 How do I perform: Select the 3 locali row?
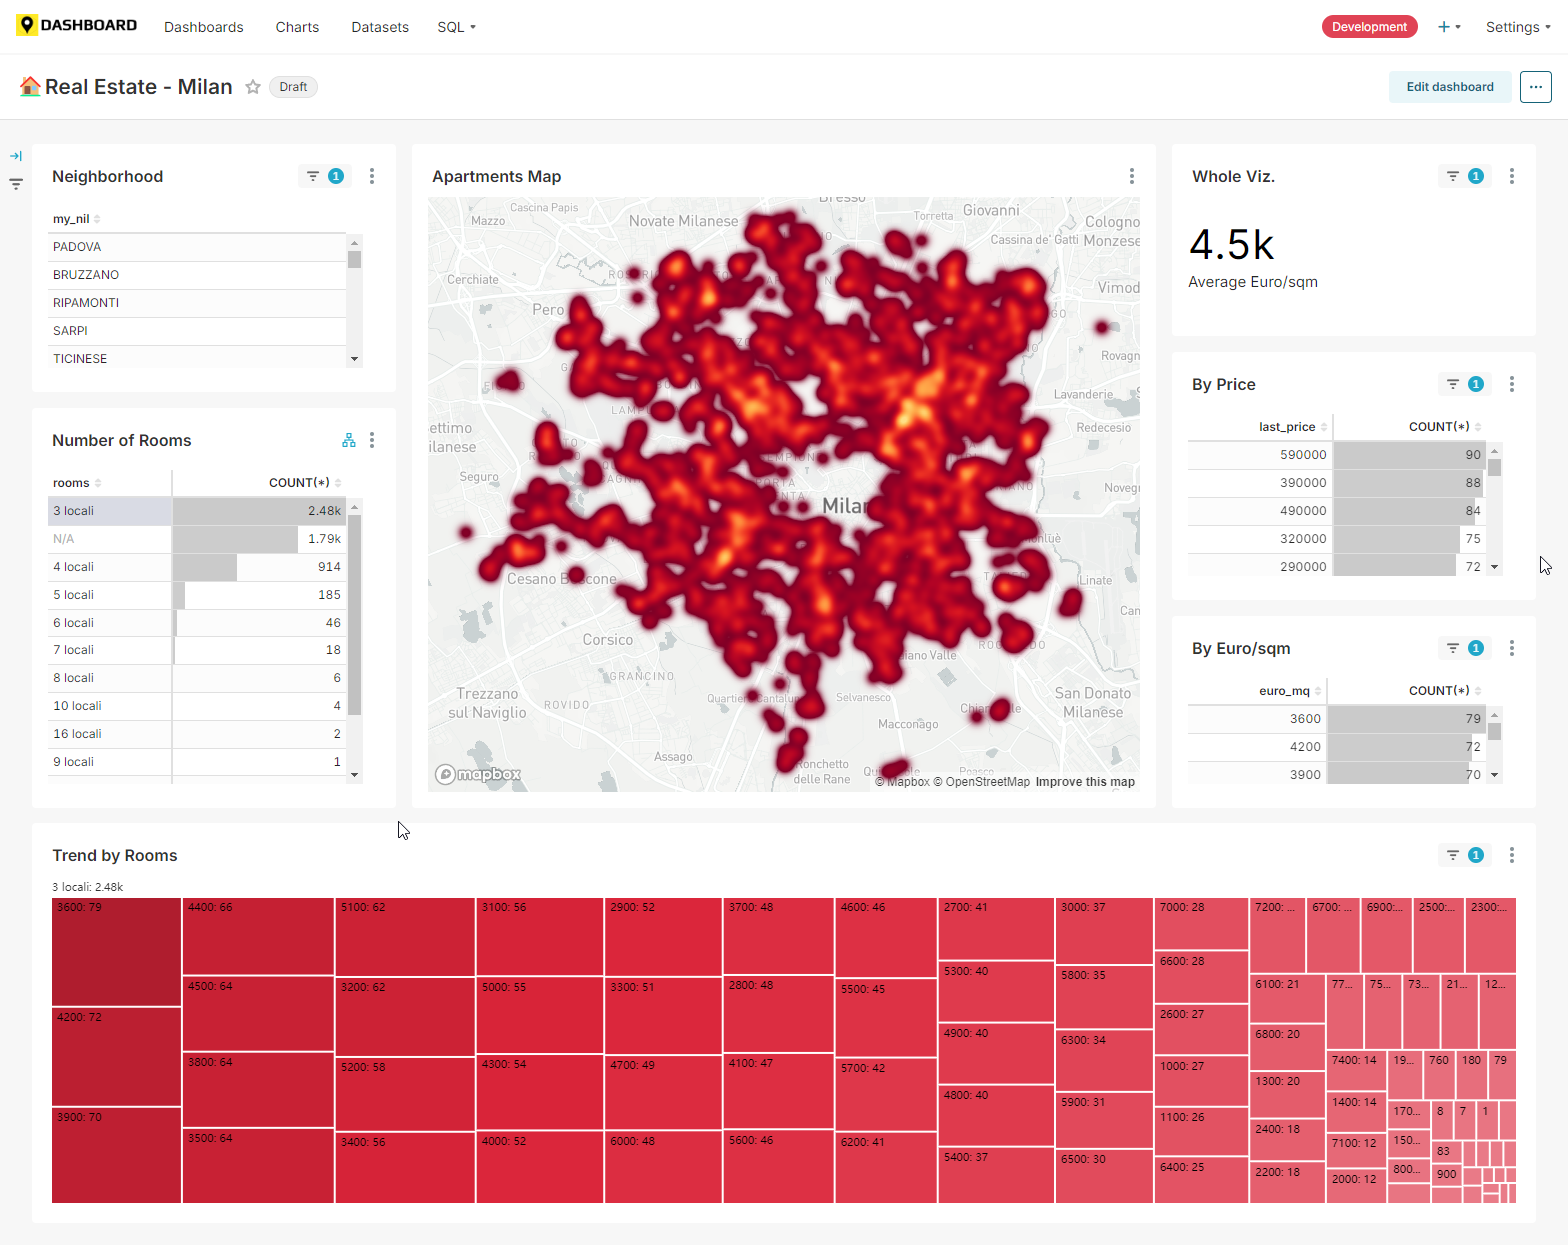pos(197,511)
